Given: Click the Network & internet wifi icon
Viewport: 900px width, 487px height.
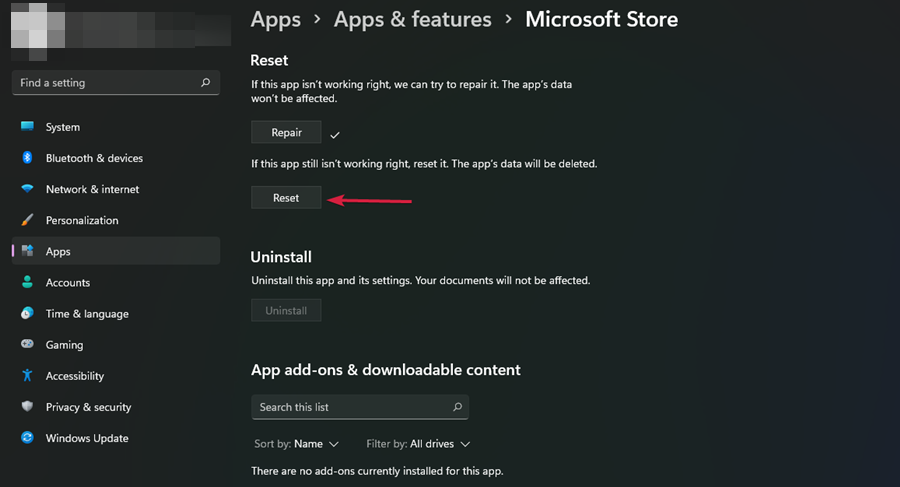Looking at the screenshot, I should pos(27,189).
